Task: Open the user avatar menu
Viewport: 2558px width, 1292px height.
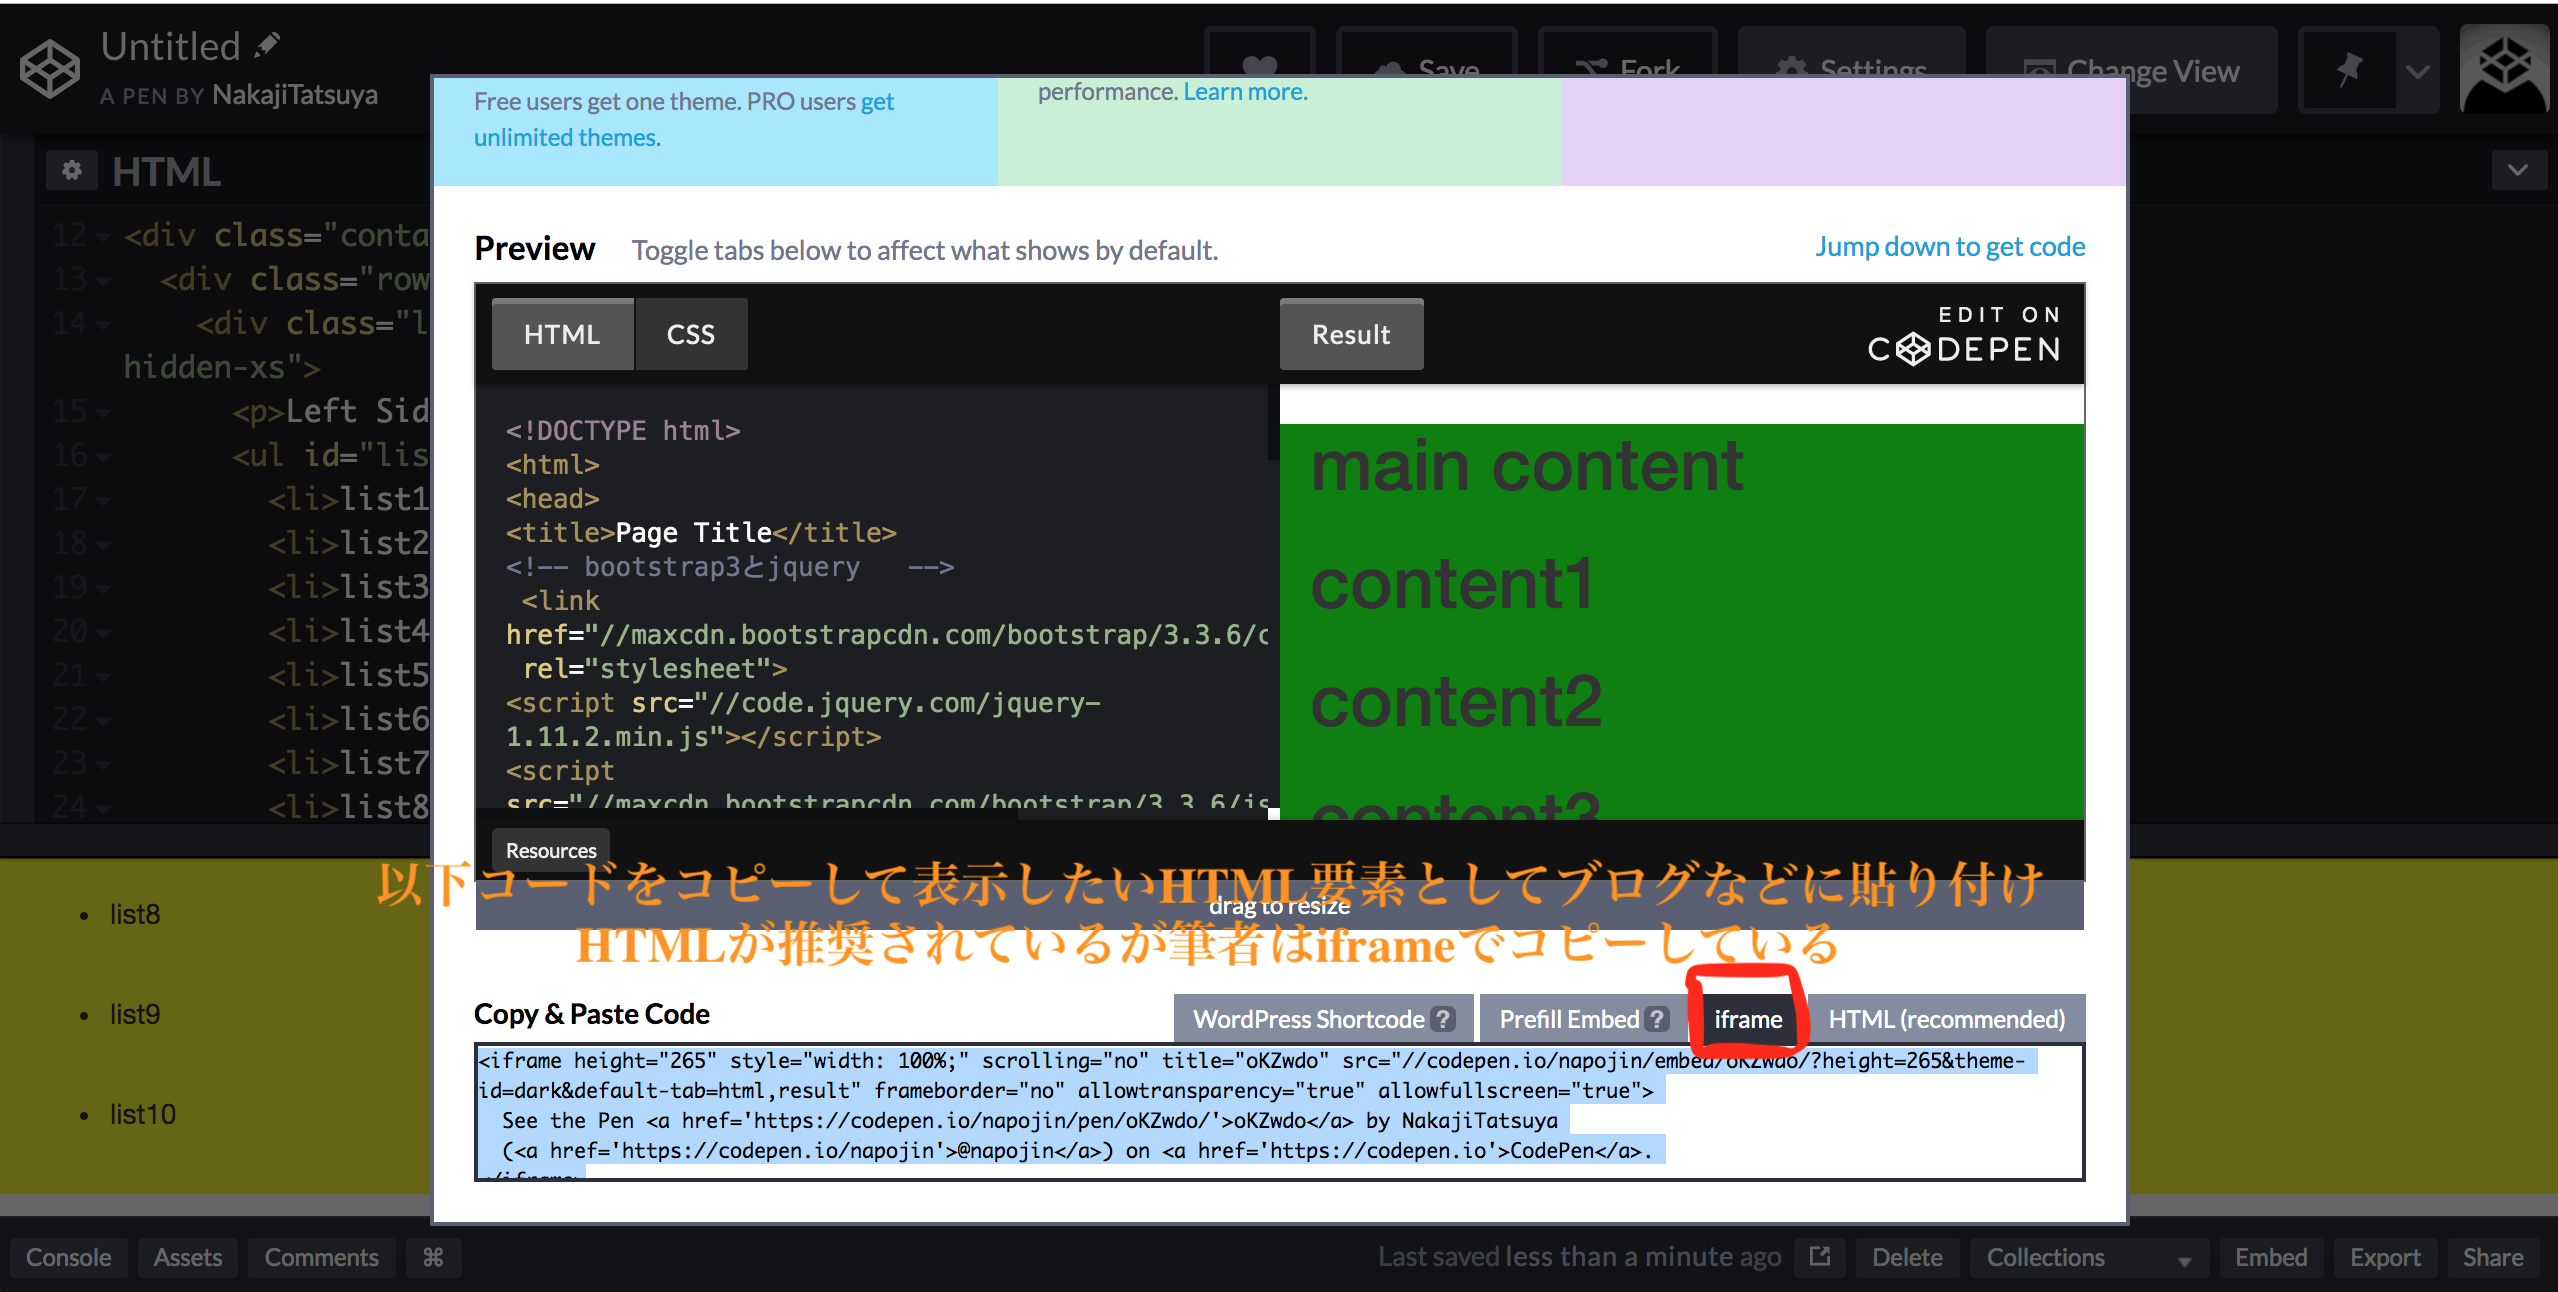Action: click(x=2504, y=70)
